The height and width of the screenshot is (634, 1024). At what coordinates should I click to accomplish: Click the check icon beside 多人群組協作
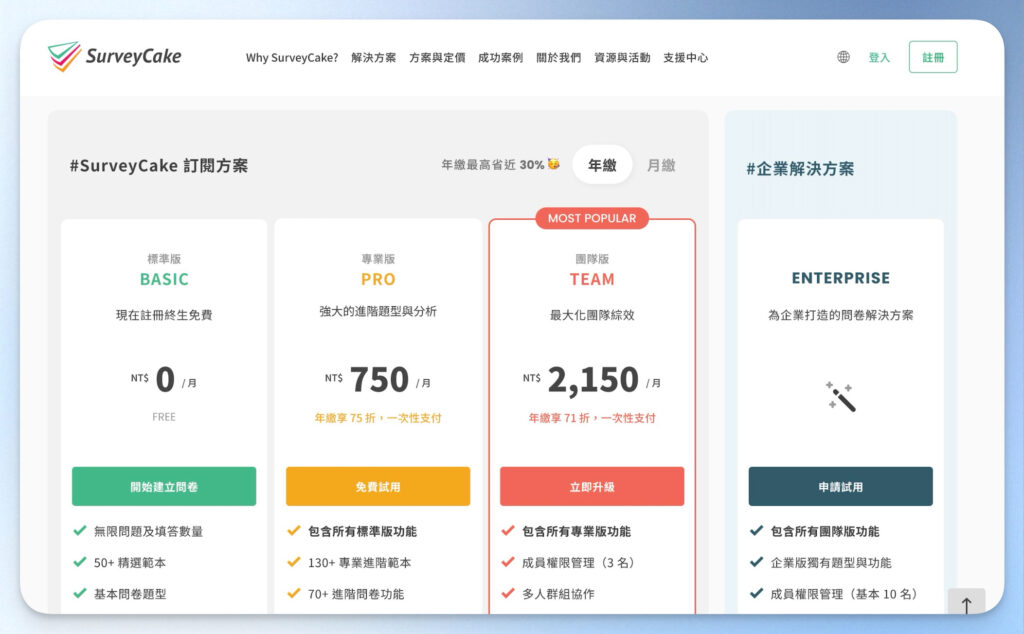pyautogui.click(x=508, y=594)
